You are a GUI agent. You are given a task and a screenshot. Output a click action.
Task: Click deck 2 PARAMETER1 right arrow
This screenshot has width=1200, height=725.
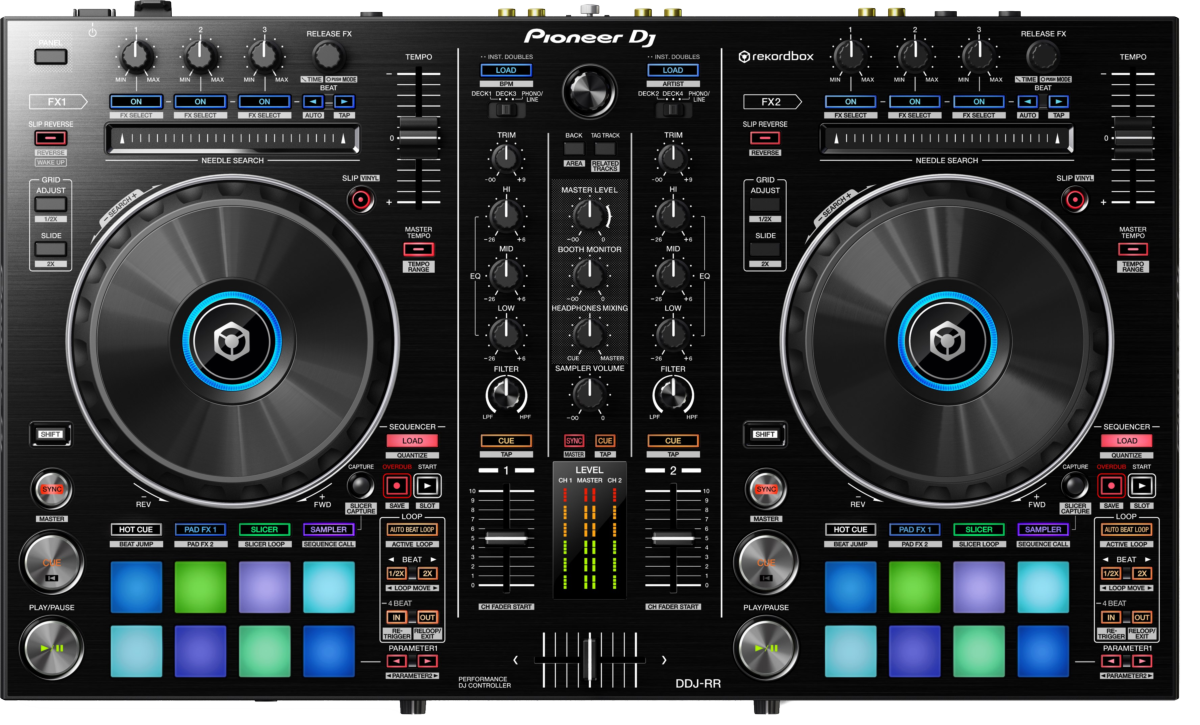point(1141,661)
